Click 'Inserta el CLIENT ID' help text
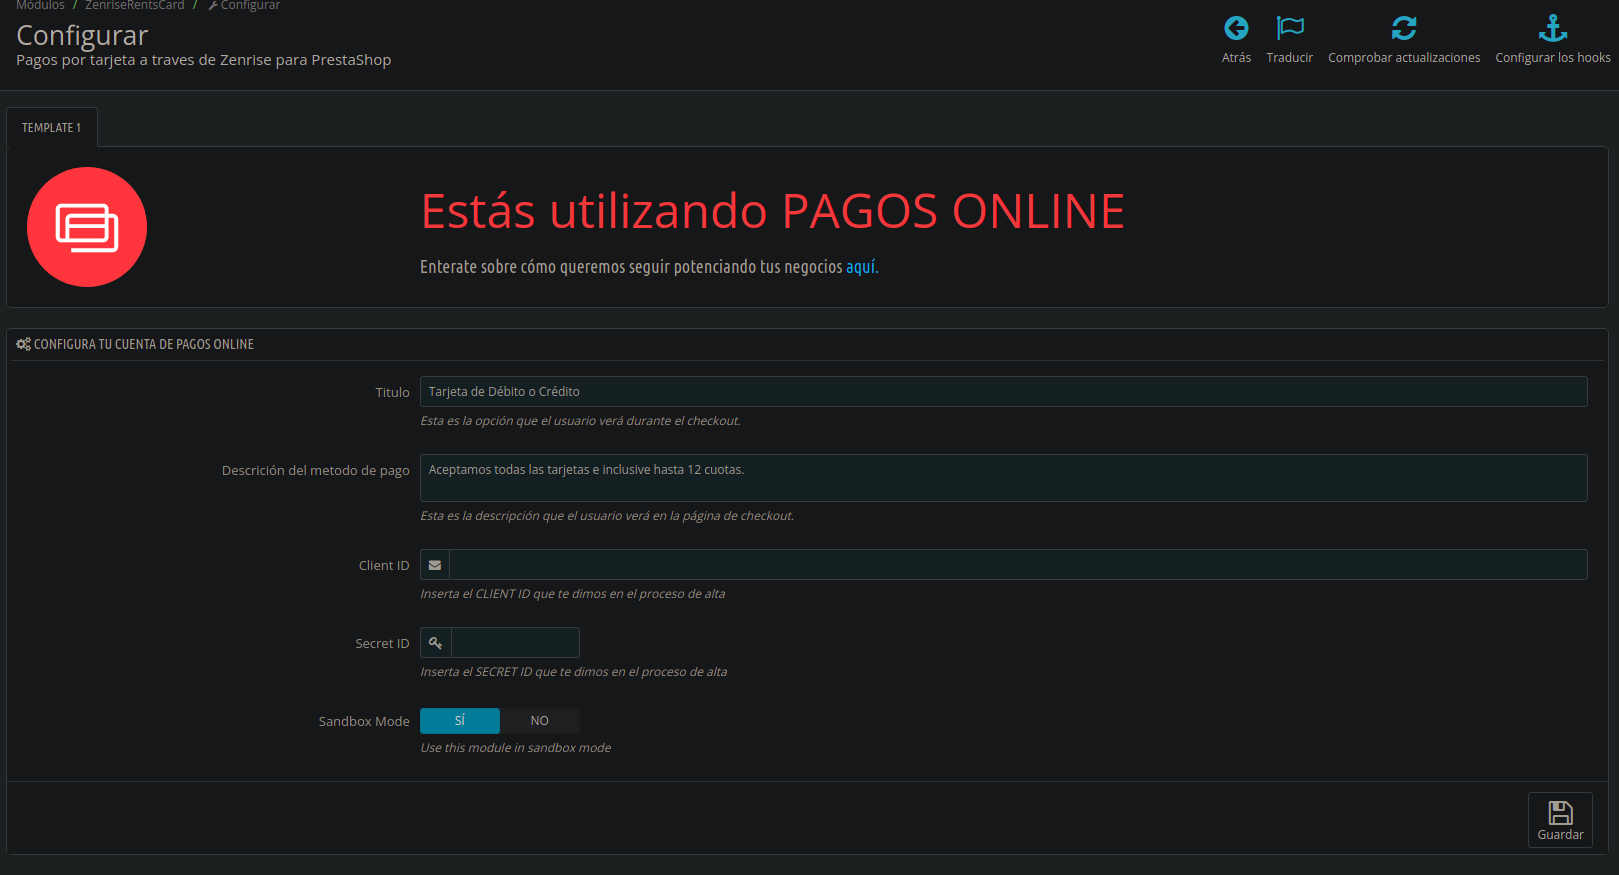The width and height of the screenshot is (1619, 875). coord(573,594)
